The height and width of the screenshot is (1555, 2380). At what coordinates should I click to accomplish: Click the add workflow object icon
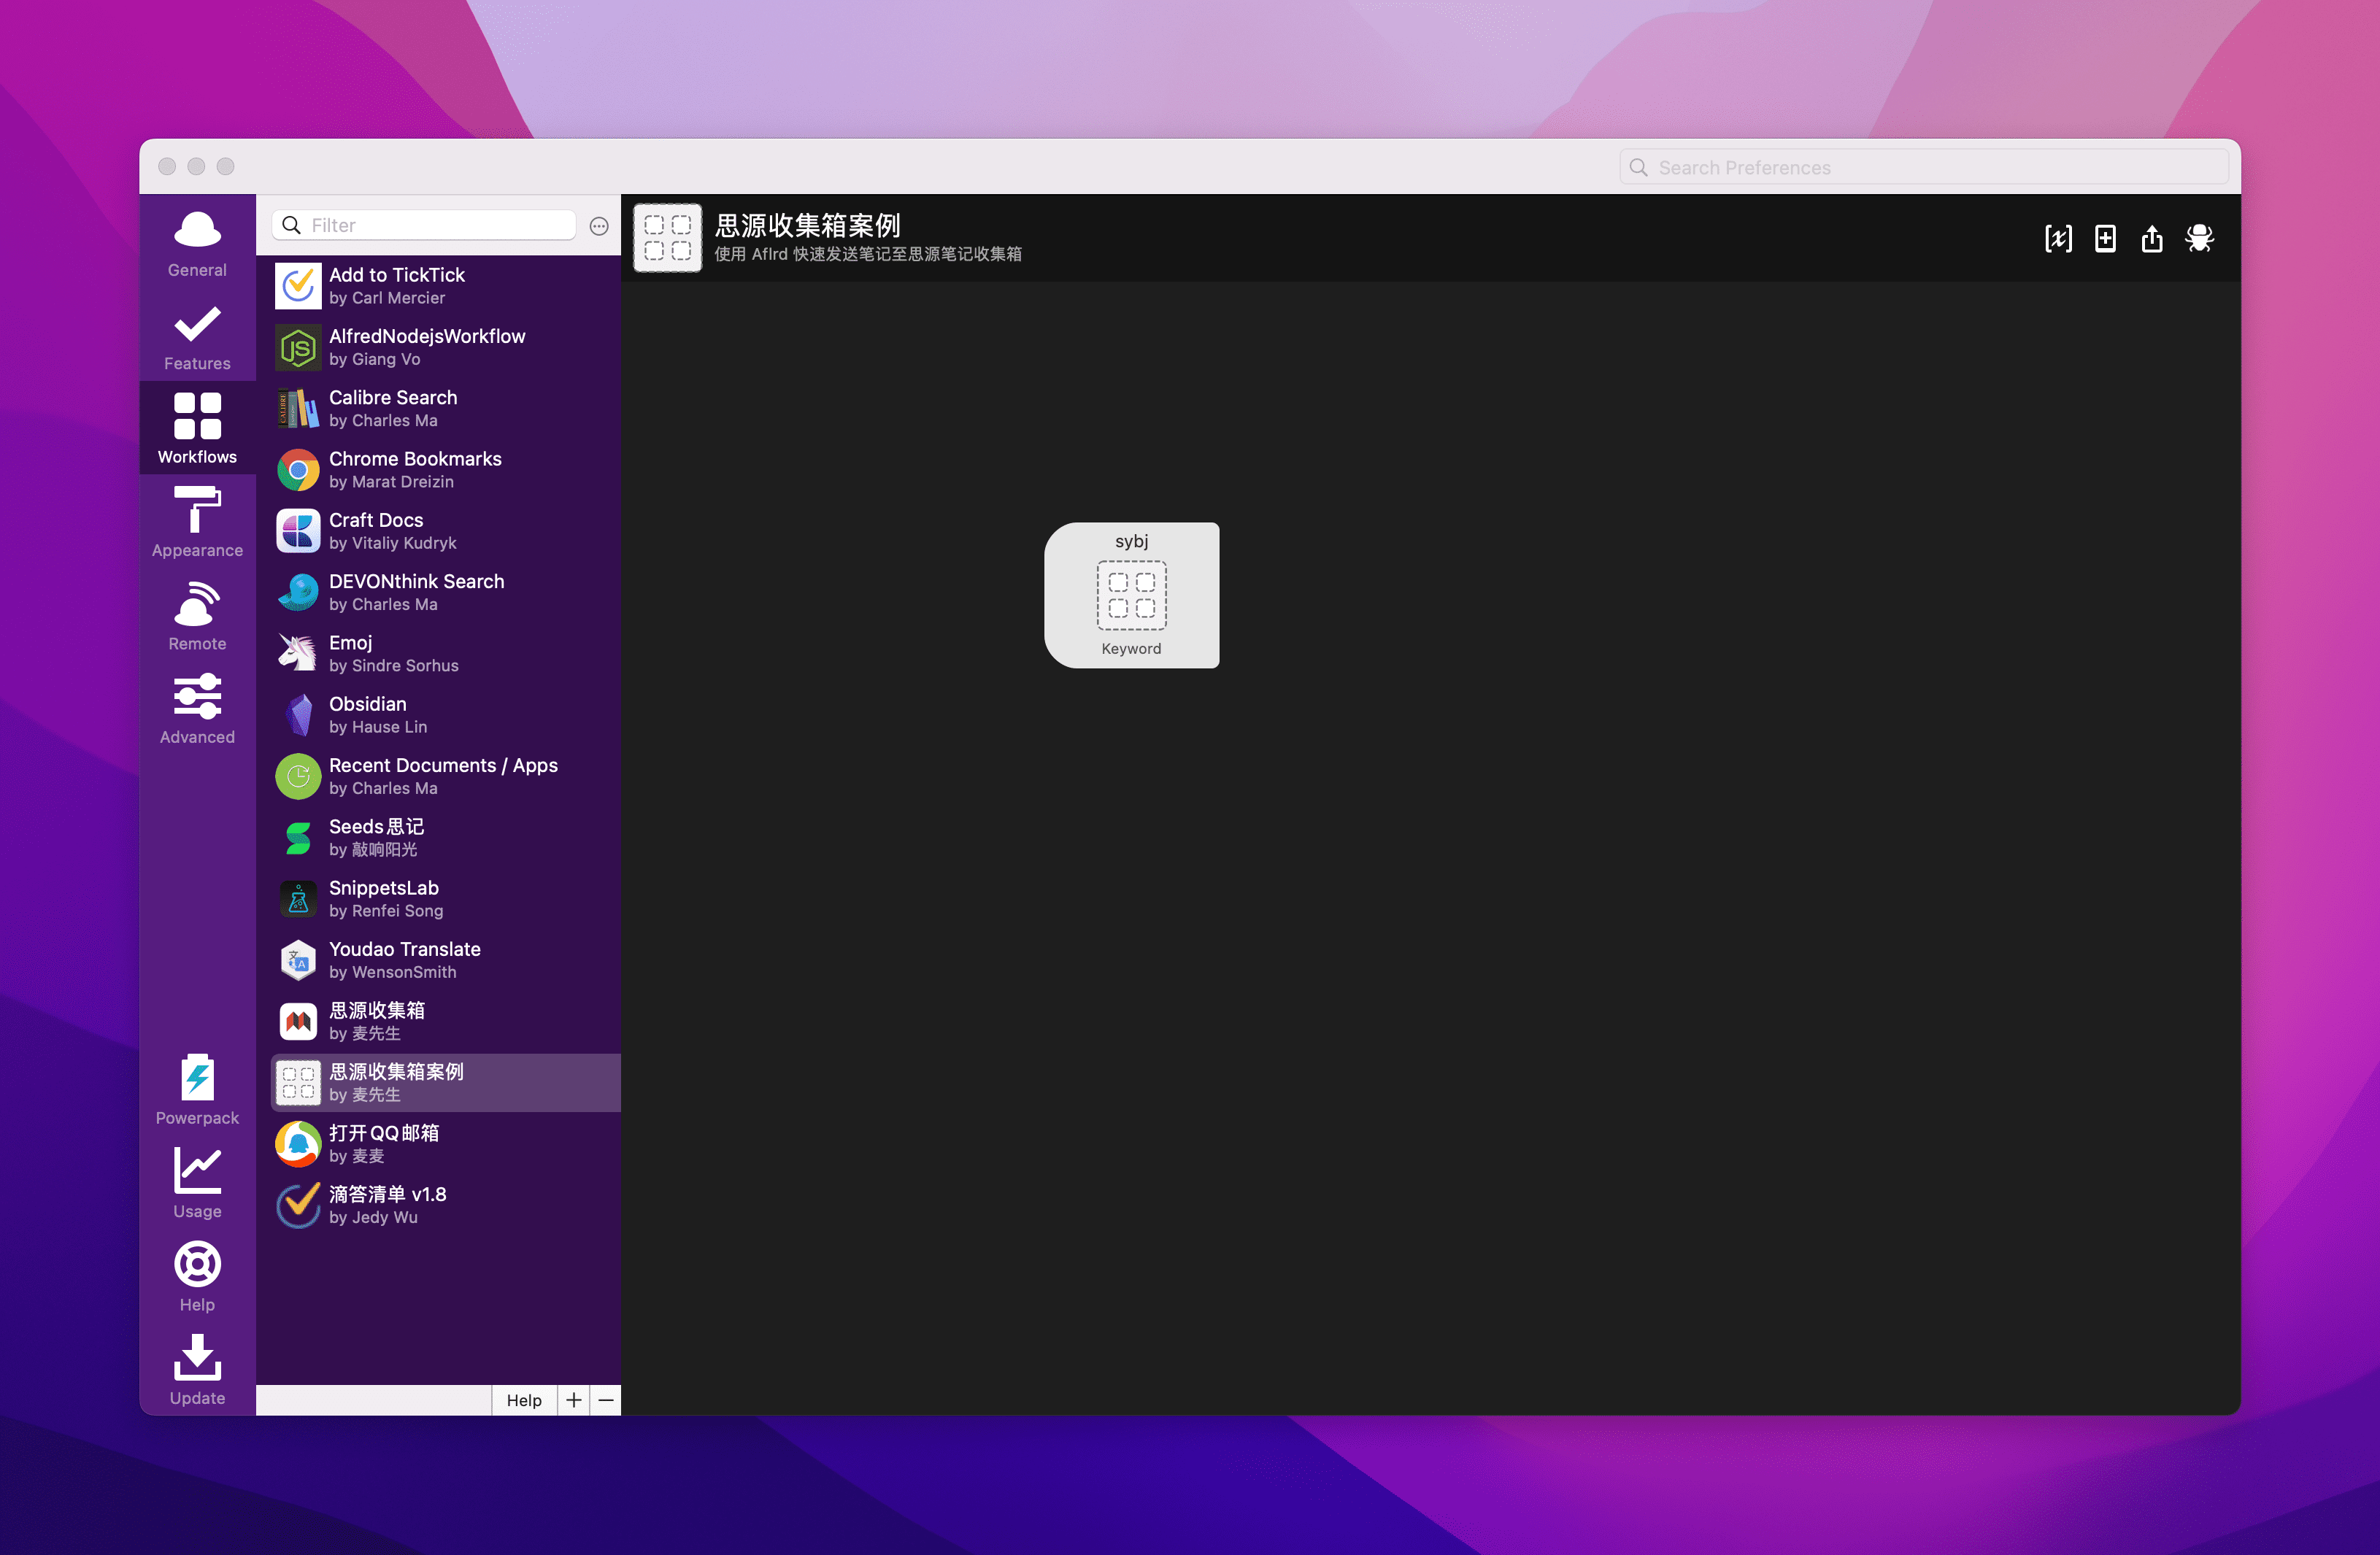click(x=2105, y=238)
